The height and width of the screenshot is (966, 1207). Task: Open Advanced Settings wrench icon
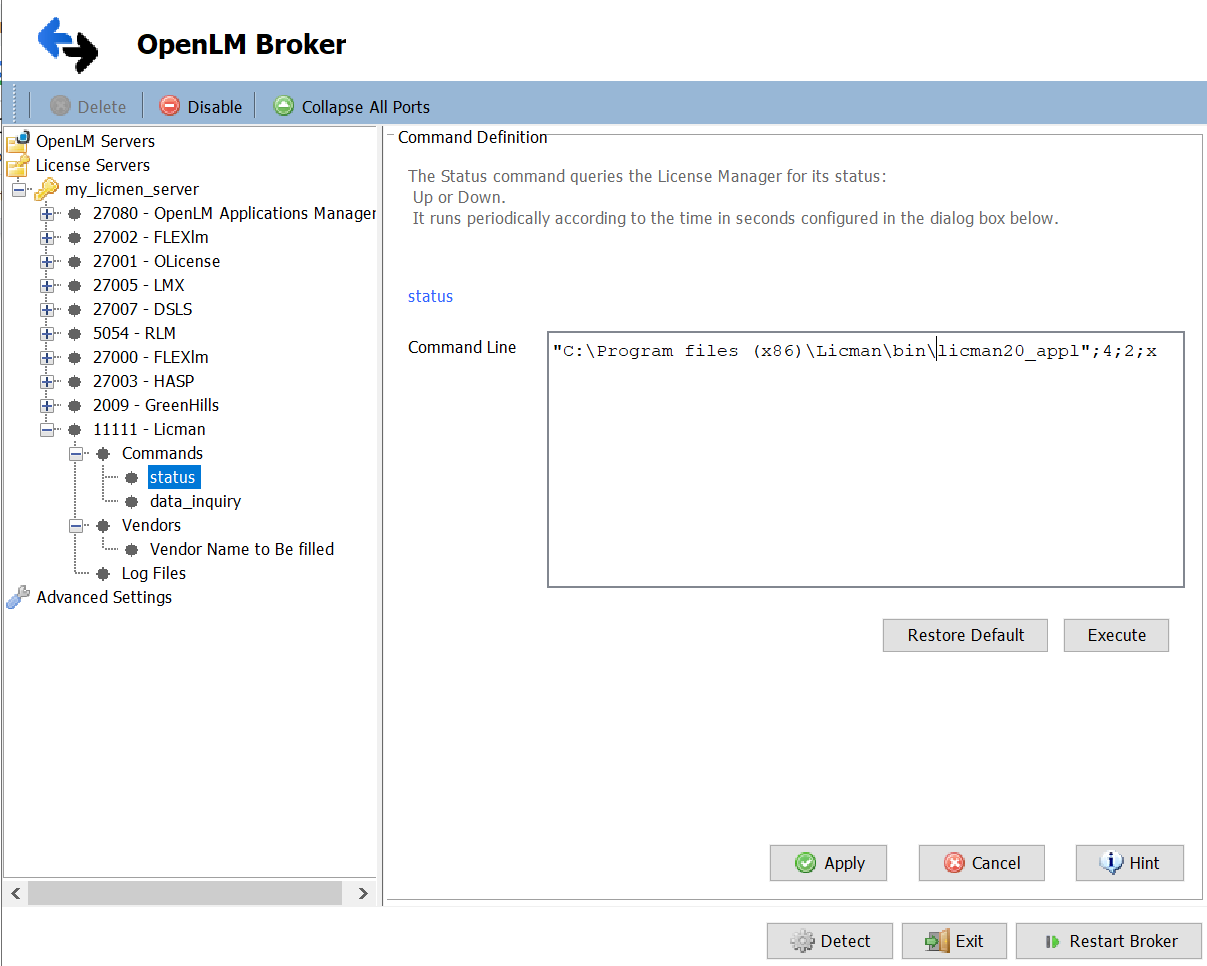[x=18, y=598]
